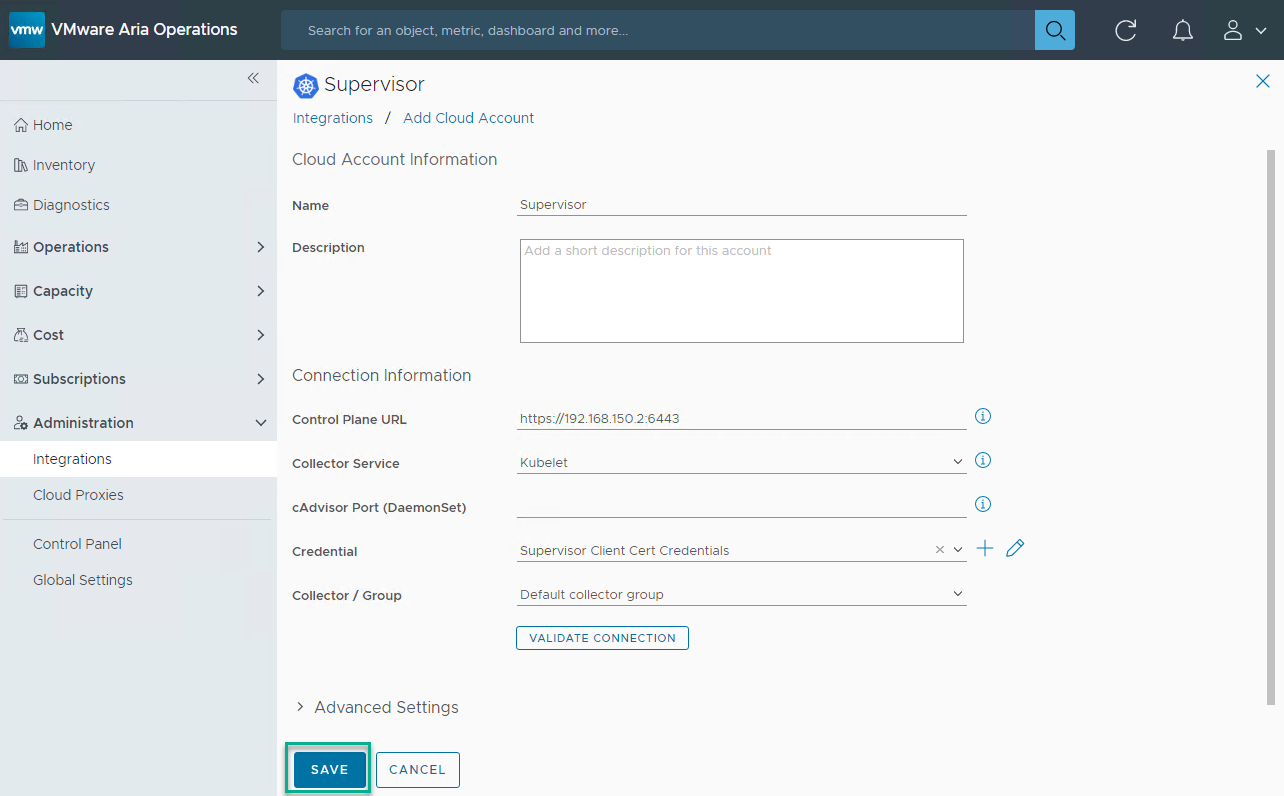Click into the Description text area
Screen dimensions: 1284x796
click(x=741, y=291)
